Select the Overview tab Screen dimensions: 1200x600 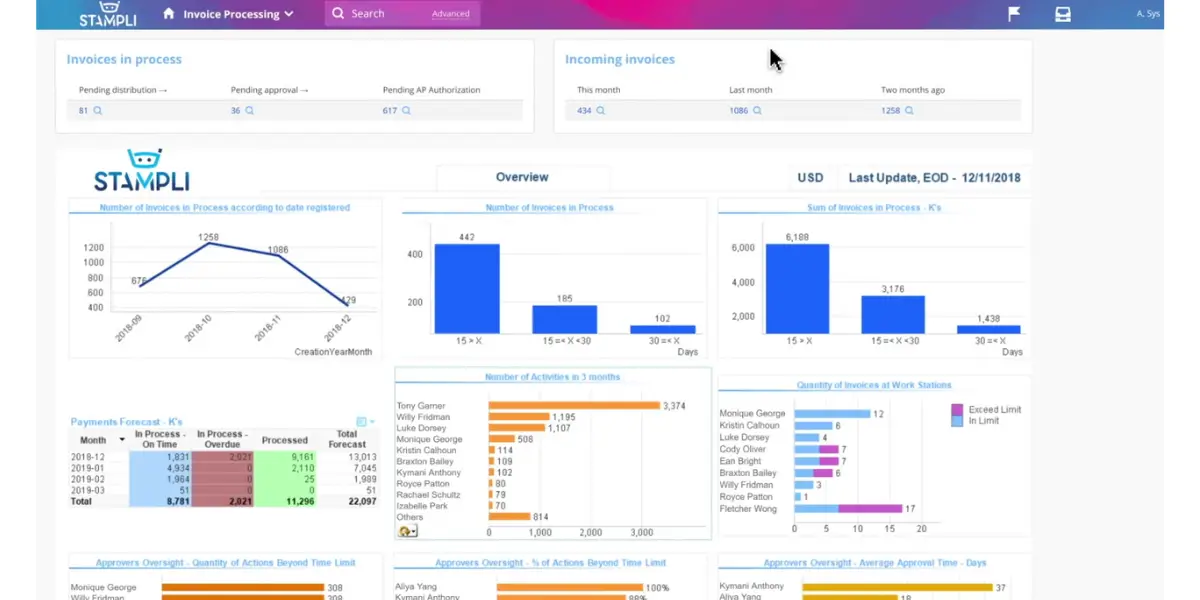pos(522,177)
